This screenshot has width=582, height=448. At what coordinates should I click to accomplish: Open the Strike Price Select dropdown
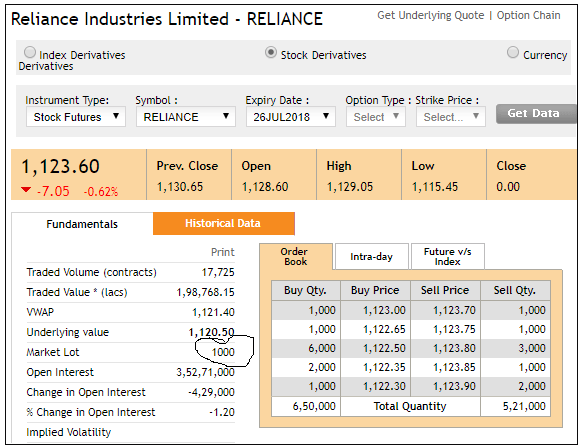[x=451, y=117]
